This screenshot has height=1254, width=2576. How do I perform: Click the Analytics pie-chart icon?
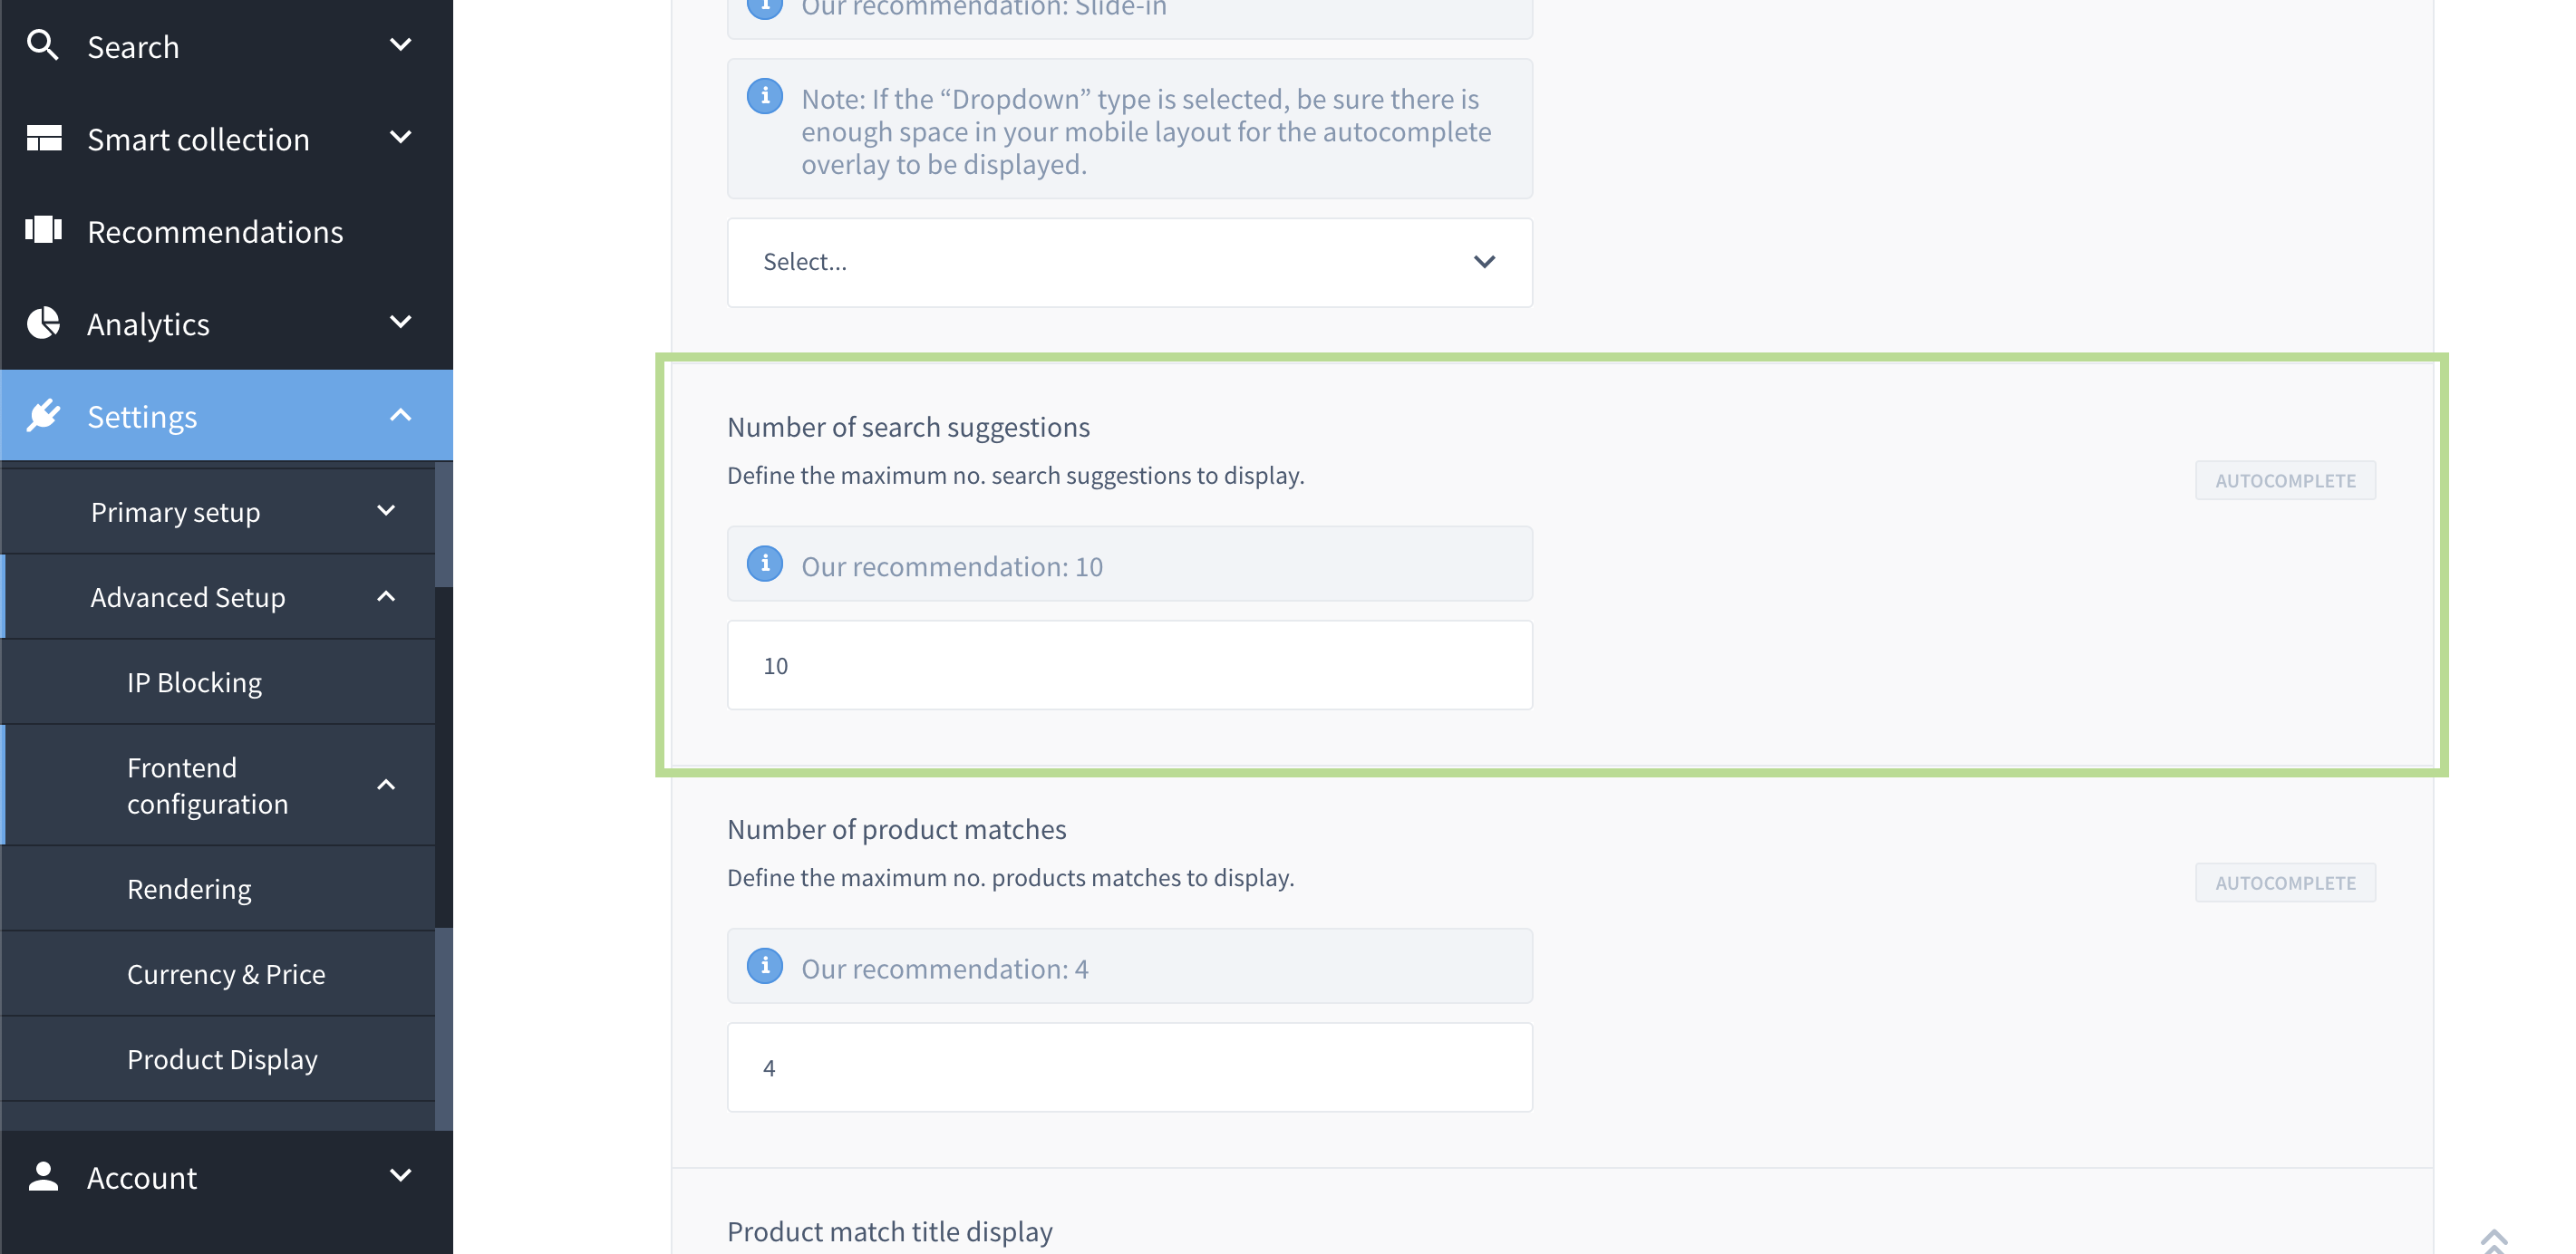click(x=44, y=323)
